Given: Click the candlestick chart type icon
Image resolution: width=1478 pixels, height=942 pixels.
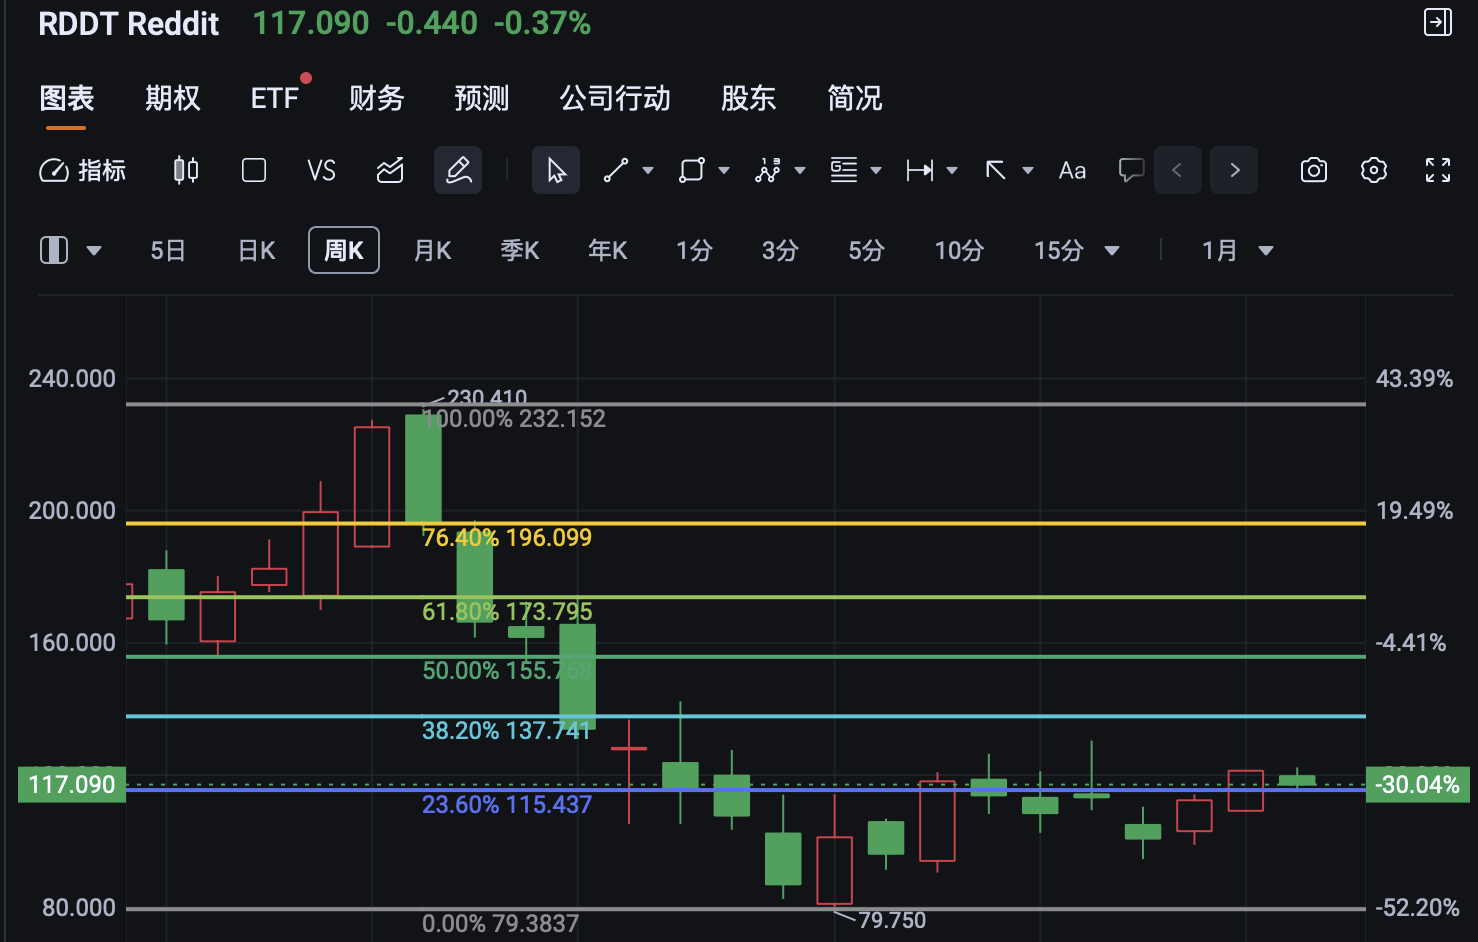Looking at the screenshot, I should pyautogui.click(x=186, y=170).
